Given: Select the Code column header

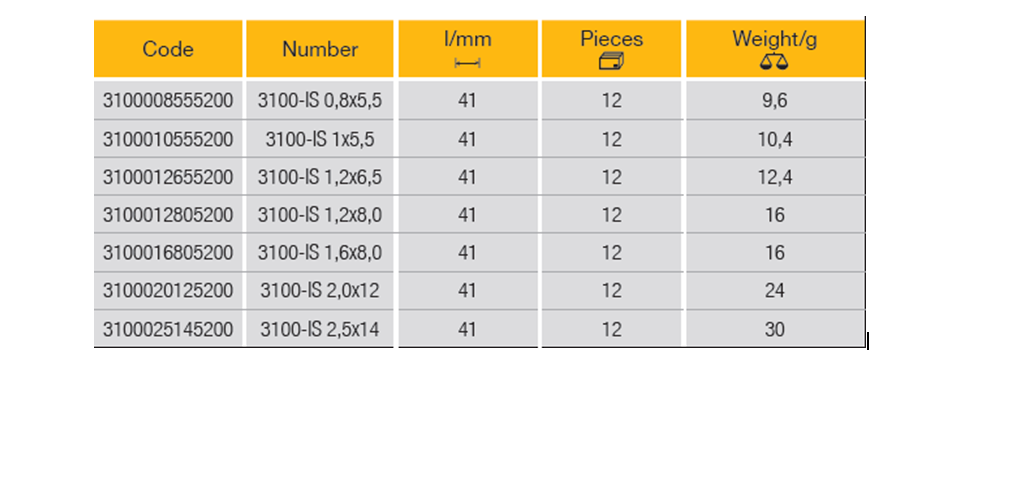Looking at the screenshot, I should click(168, 49).
